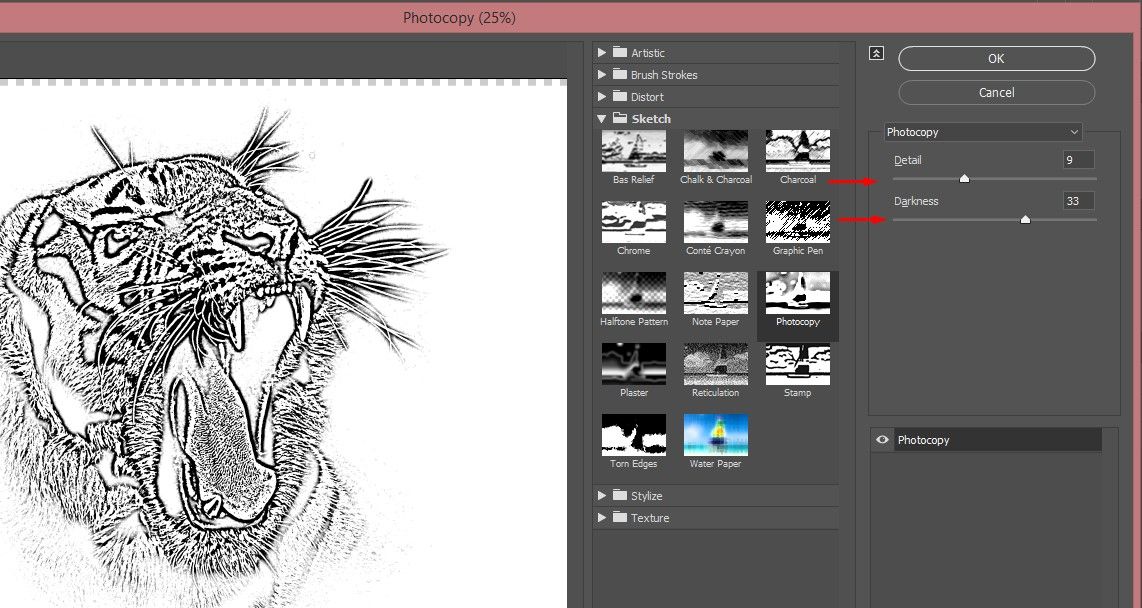Select the Plaster filter thumbnail
This screenshot has height=608, width=1142.
pos(633,364)
